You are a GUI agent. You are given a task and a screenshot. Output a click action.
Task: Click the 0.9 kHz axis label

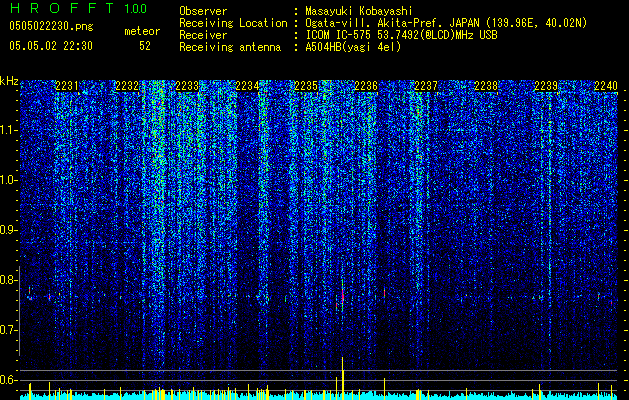8,230
